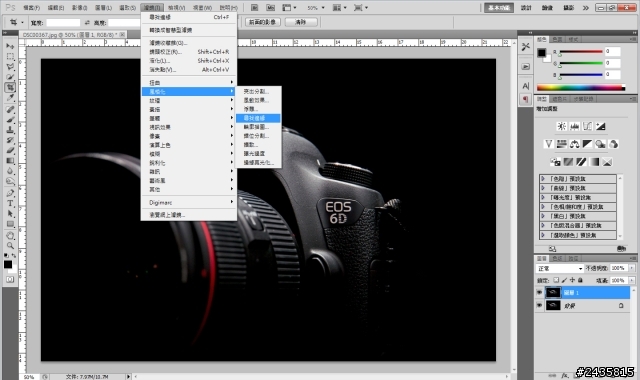Viewport: 640px width, 380px height.
Task: Add an Exposure adjustment
Action: click(x=600, y=126)
